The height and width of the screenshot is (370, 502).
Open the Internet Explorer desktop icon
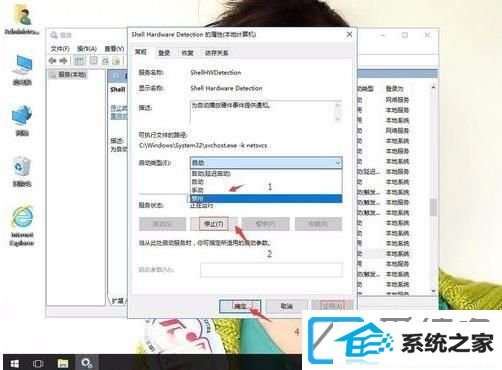[x=22, y=226]
